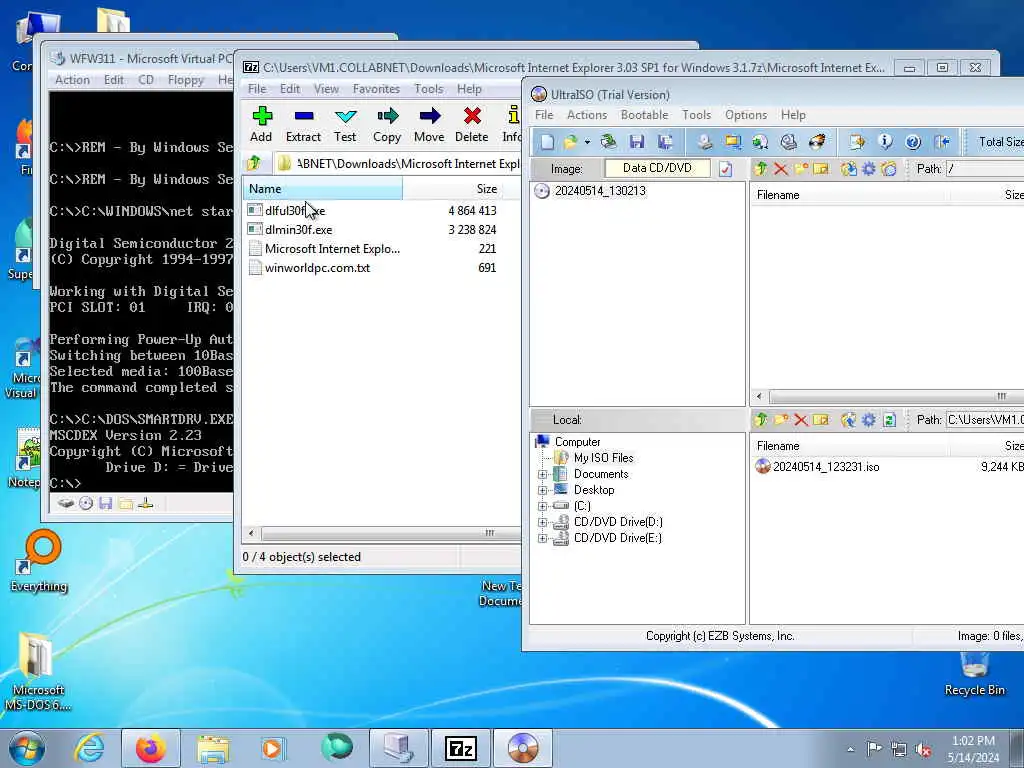Screen dimensions: 1024x768
Task: Expand Documents node in UltraISO Local tree
Action: 543,474
